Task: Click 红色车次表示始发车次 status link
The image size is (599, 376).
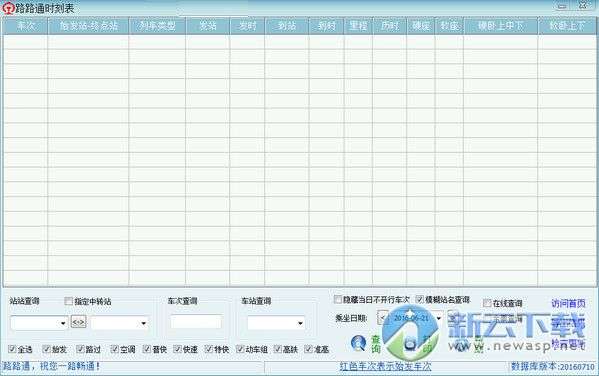Action: (385, 366)
